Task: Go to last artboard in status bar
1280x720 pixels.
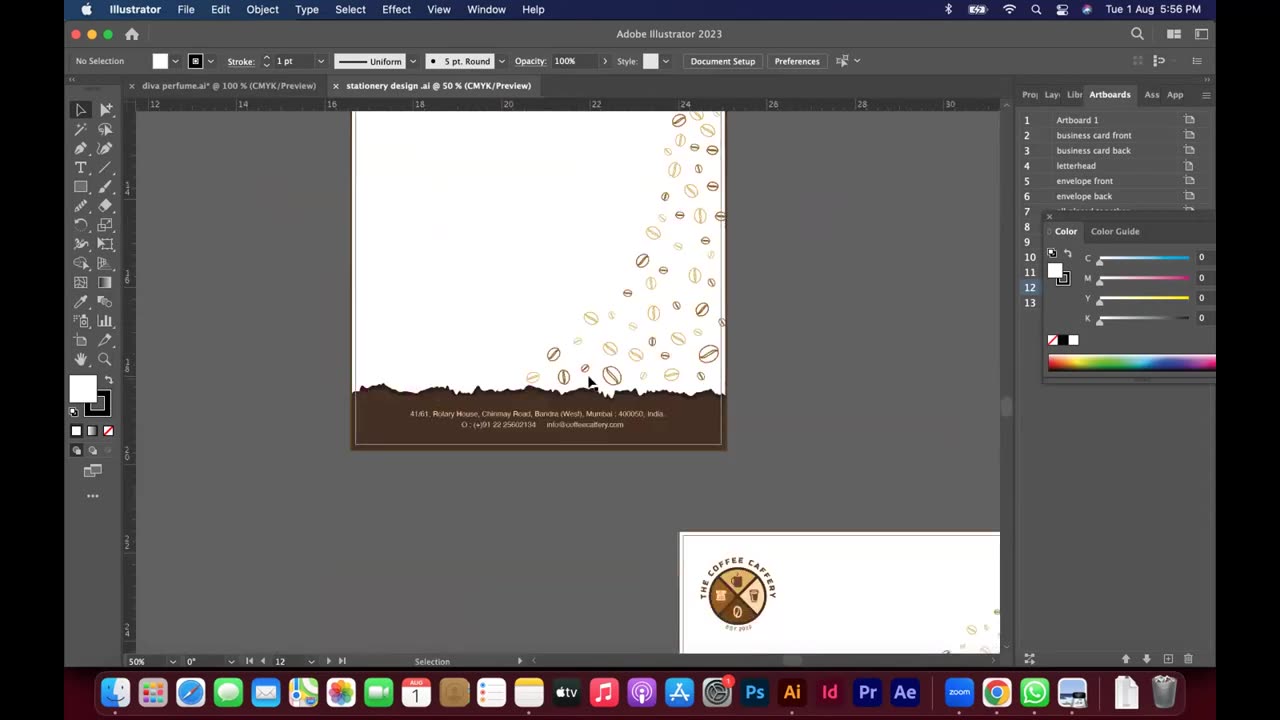Action: pos(342,661)
